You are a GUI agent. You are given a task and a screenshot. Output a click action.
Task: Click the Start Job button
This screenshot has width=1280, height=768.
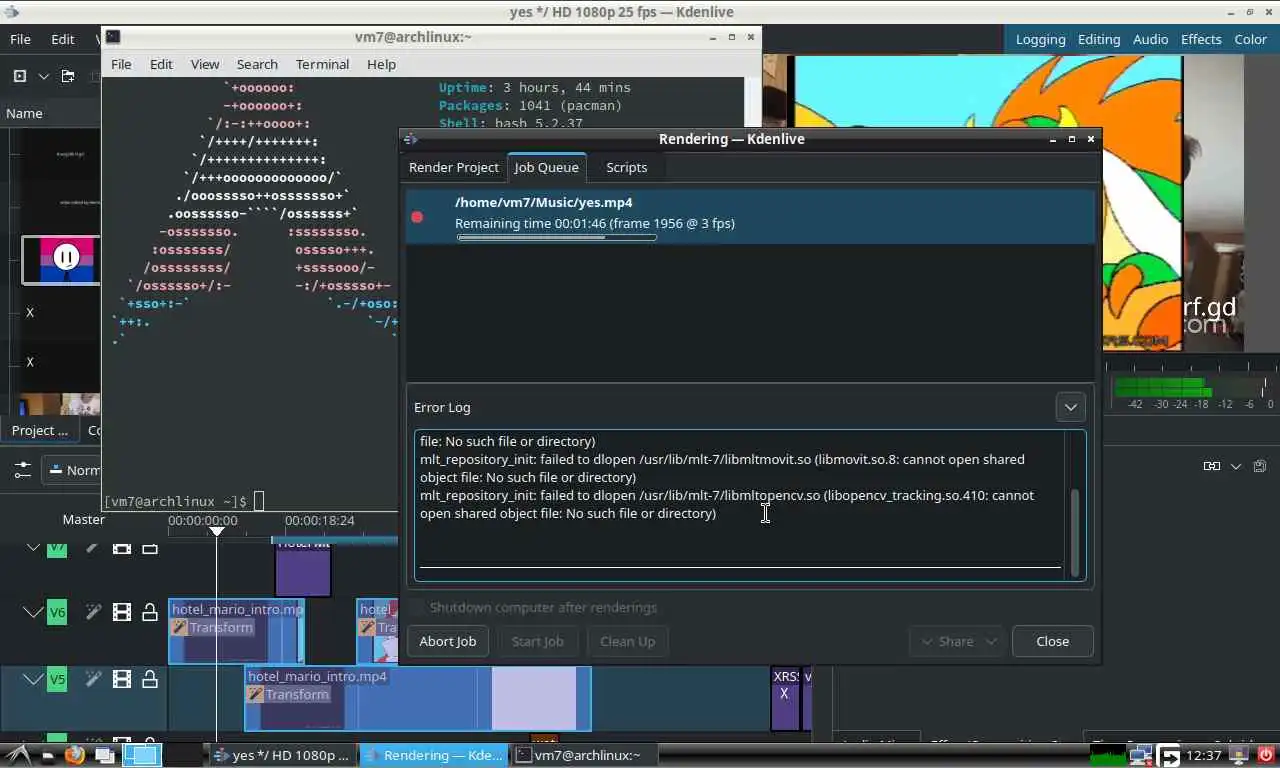point(537,641)
